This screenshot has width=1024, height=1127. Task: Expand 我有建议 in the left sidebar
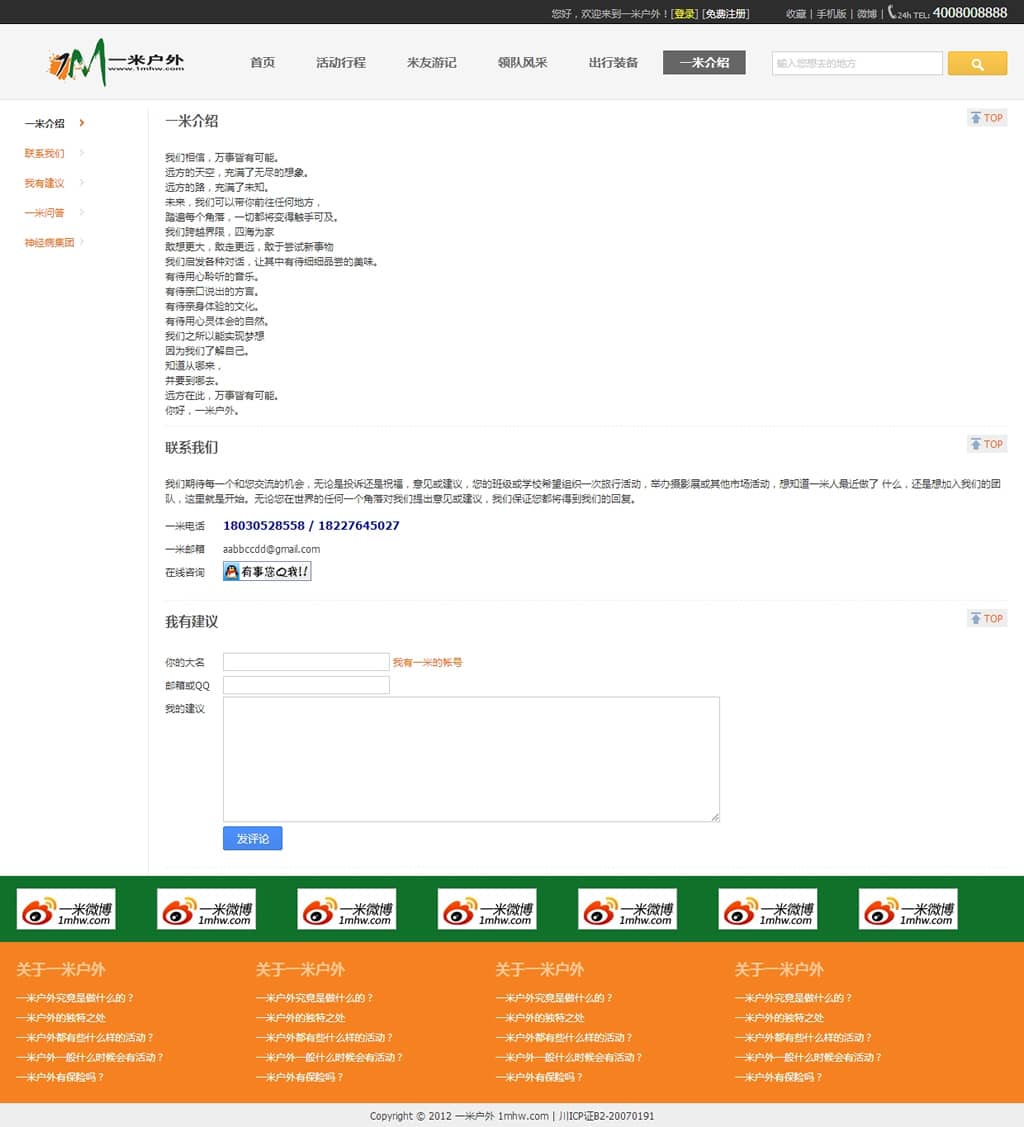pos(45,184)
